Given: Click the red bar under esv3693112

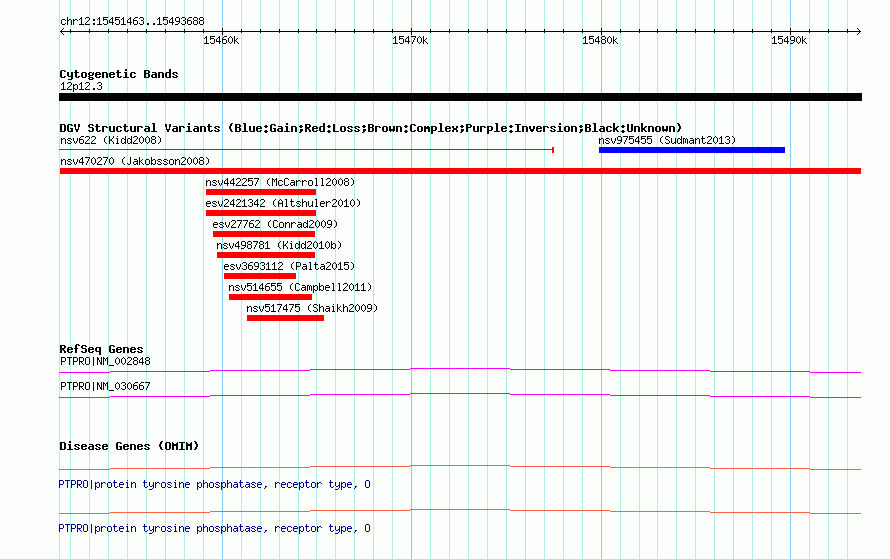Looking at the screenshot, I should point(260,276).
